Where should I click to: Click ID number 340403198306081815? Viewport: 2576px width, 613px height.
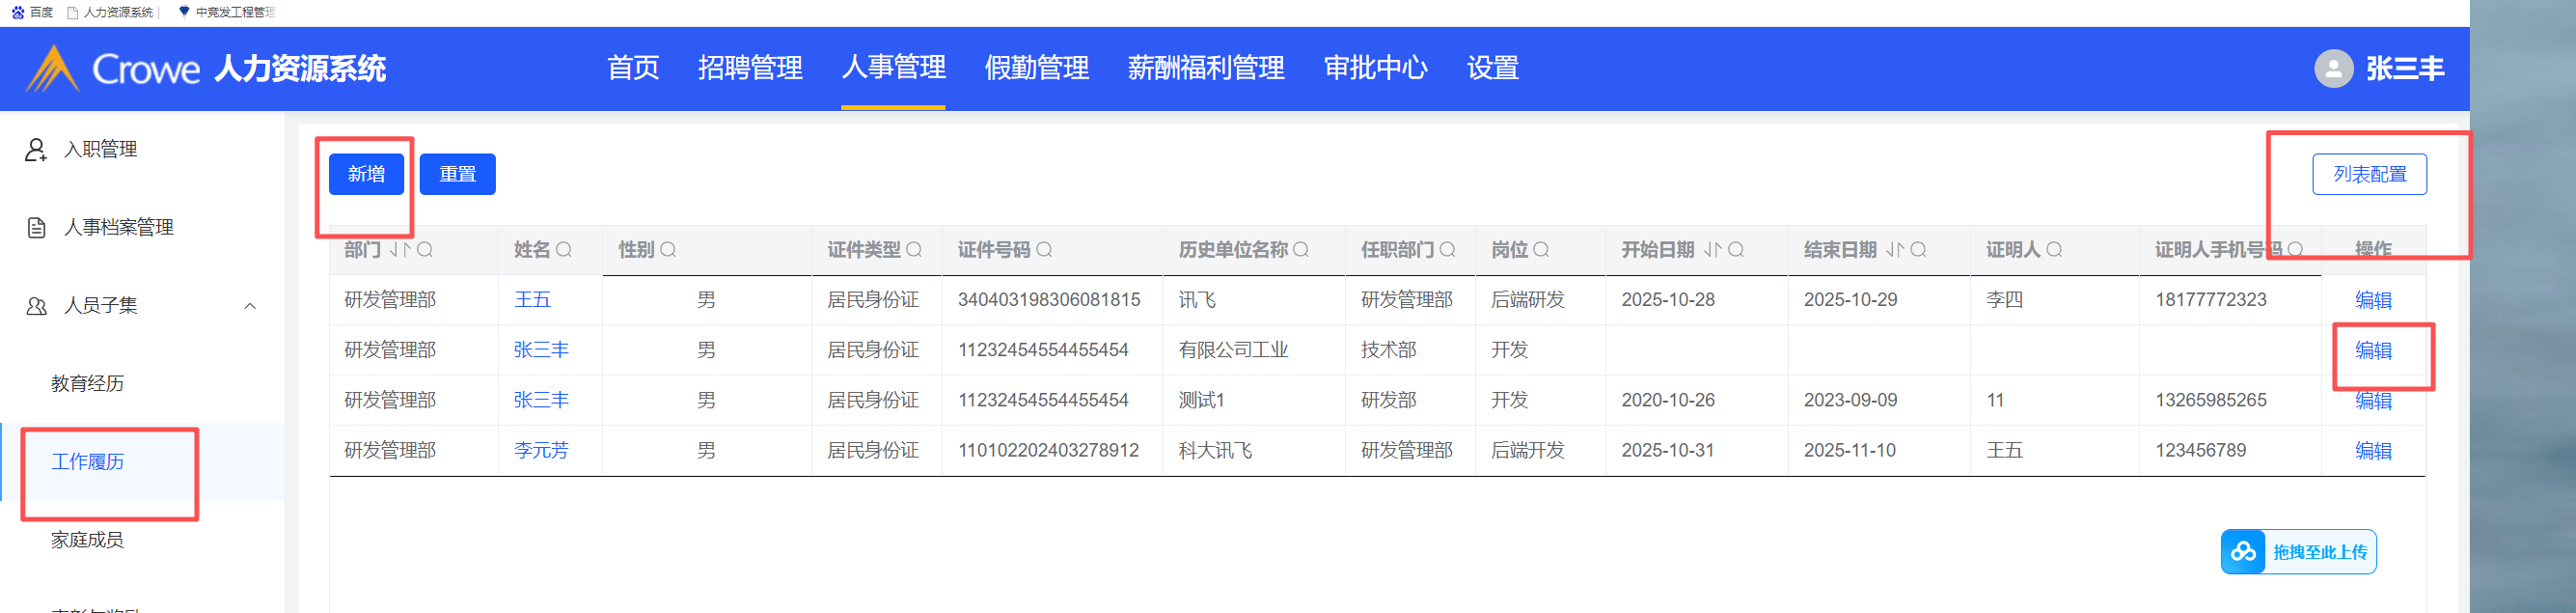1049,300
